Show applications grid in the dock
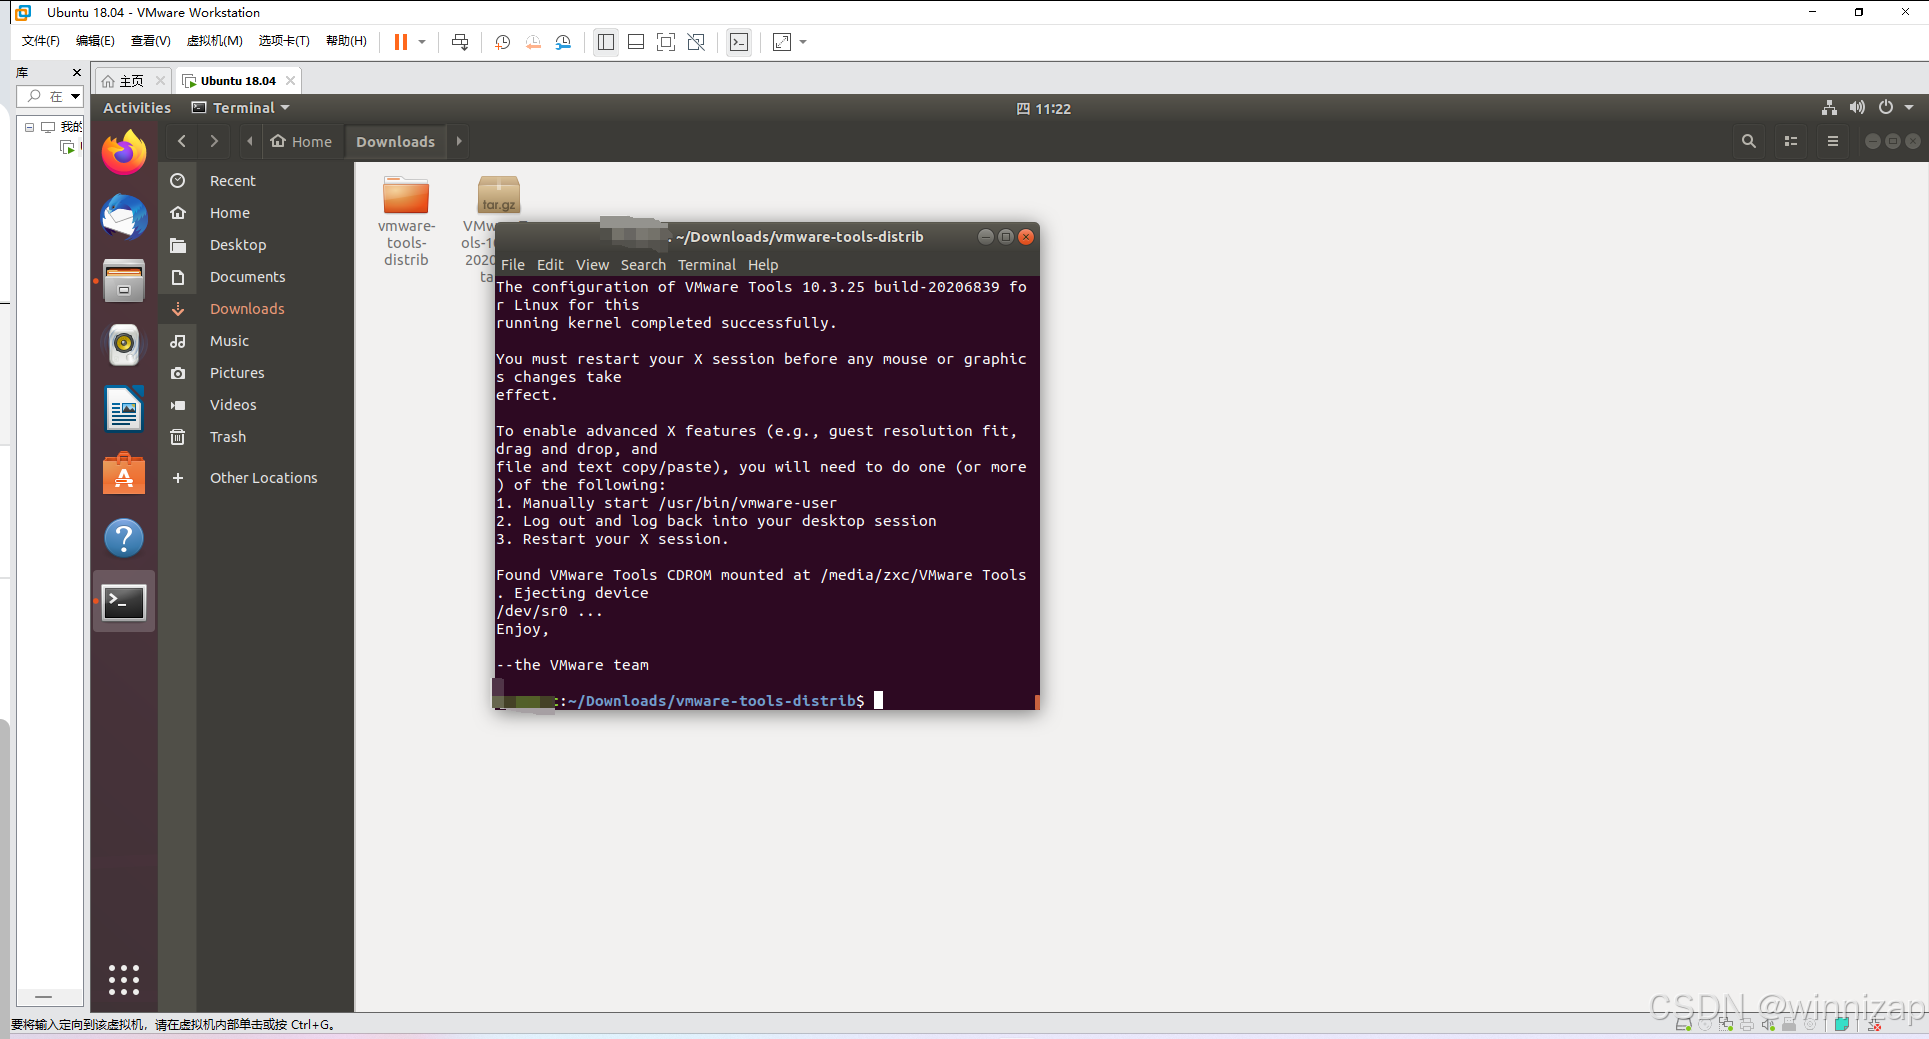The image size is (1929, 1039). [124, 980]
